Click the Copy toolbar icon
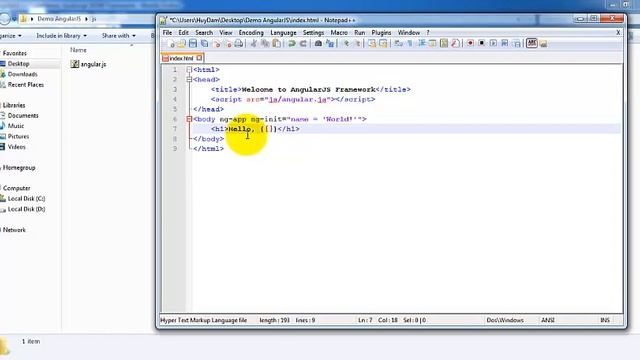640x360 pixels. 264,43
